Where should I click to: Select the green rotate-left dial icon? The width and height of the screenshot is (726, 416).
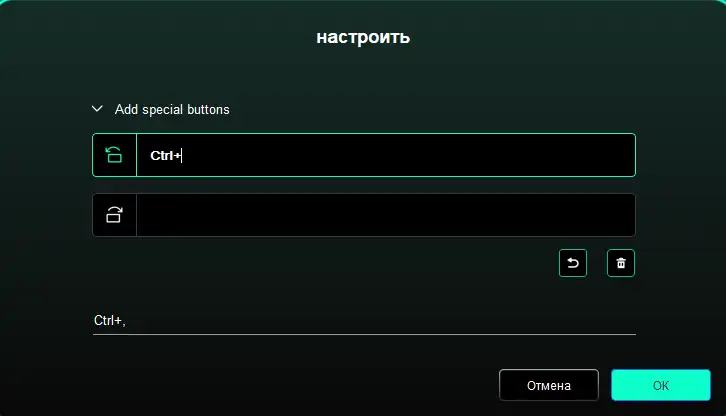coord(114,155)
